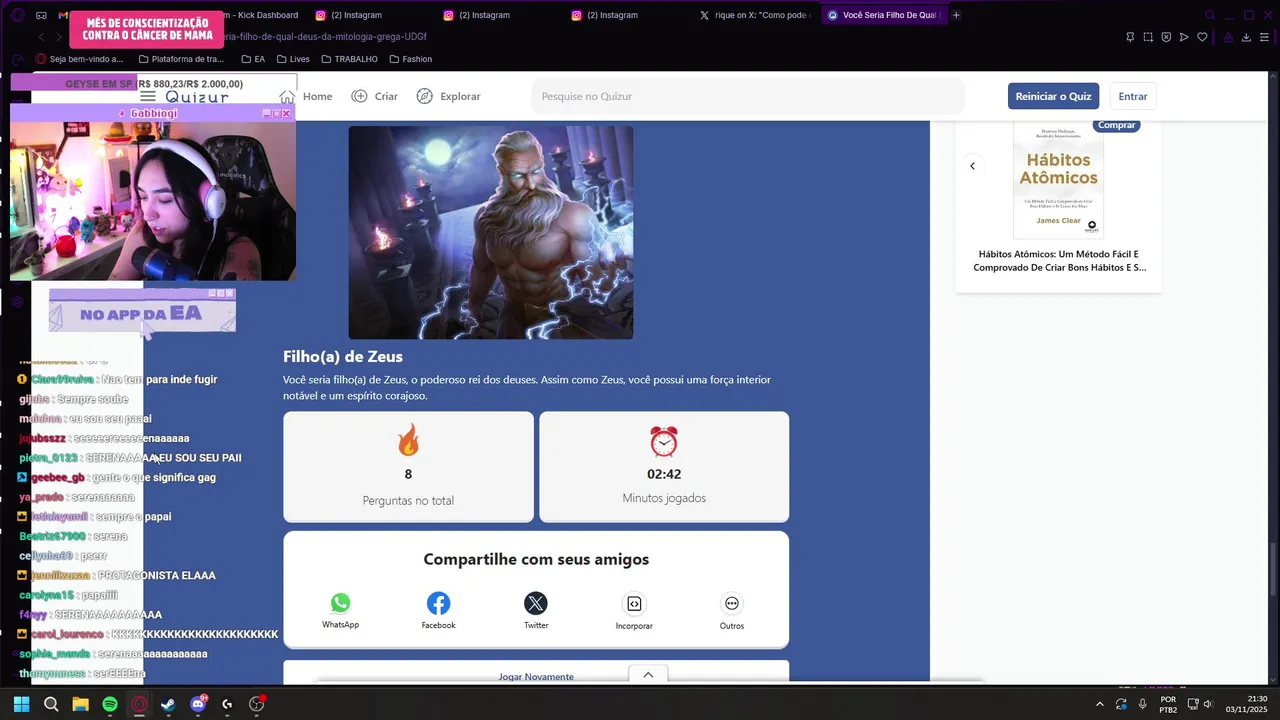Select the Você Seria Filho De Qual tab

885,15
